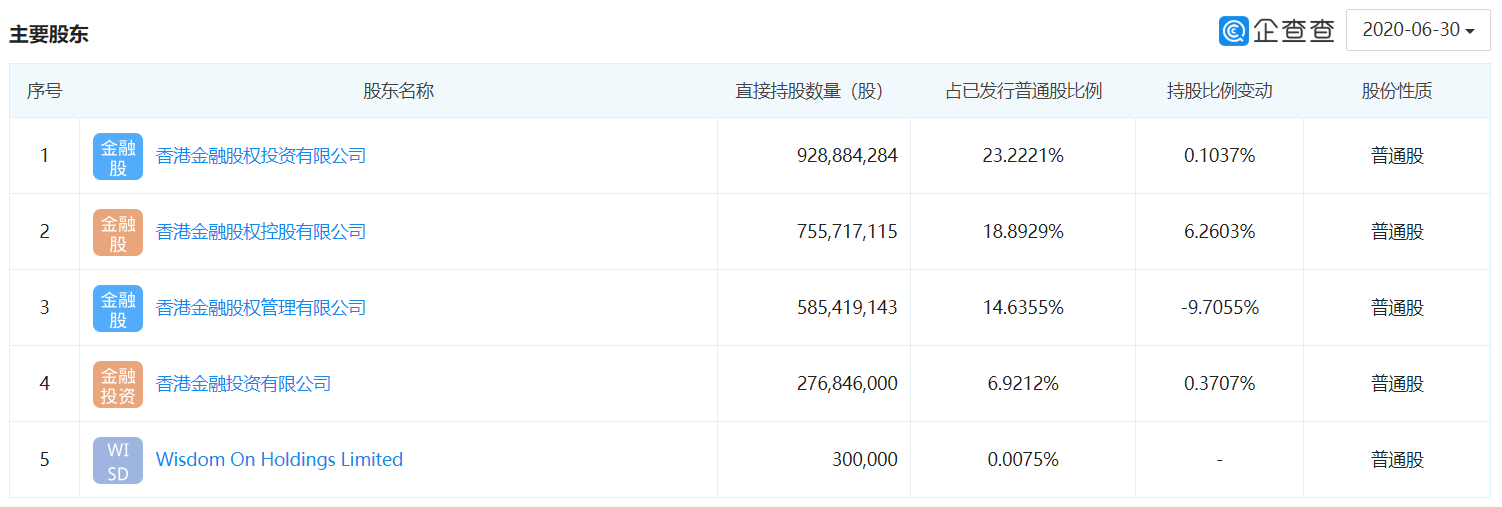This screenshot has width=1502, height=507.
Task: Click the 股份性质 column header
Action: pos(1397,91)
